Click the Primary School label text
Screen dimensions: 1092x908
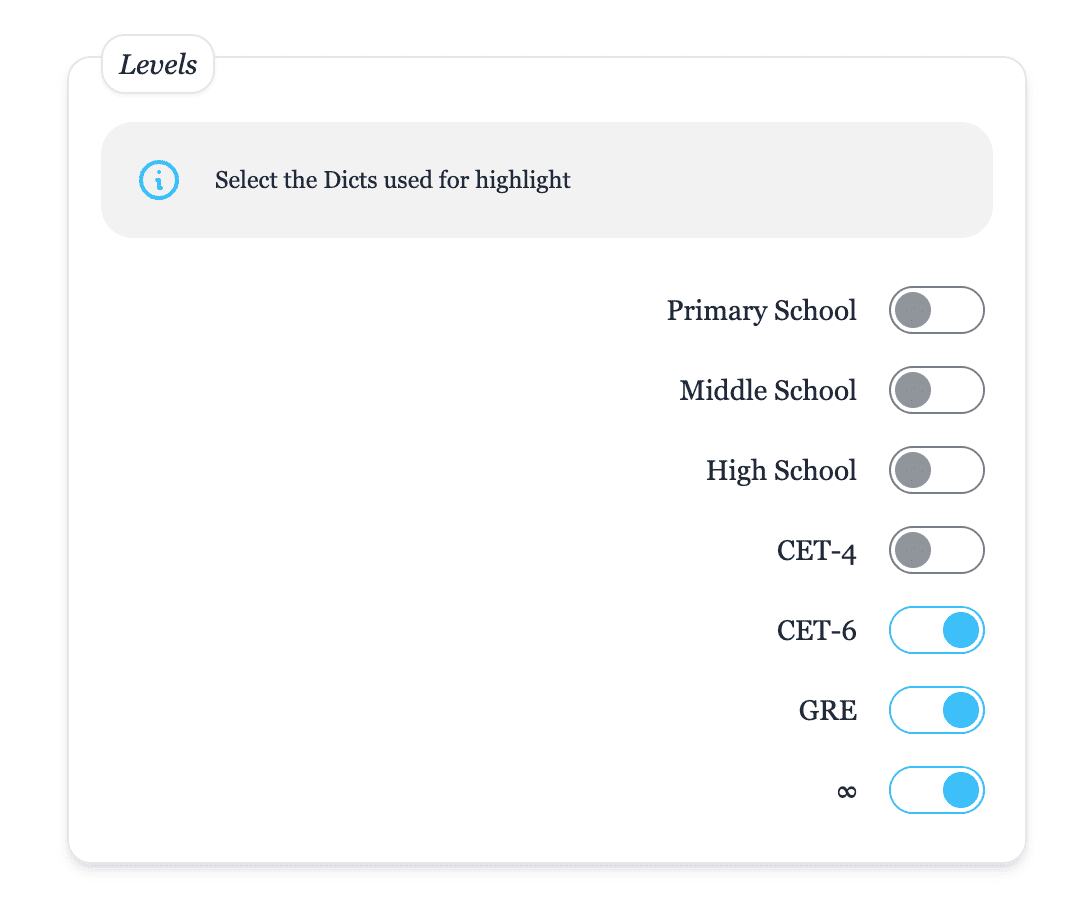(x=761, y=311)
